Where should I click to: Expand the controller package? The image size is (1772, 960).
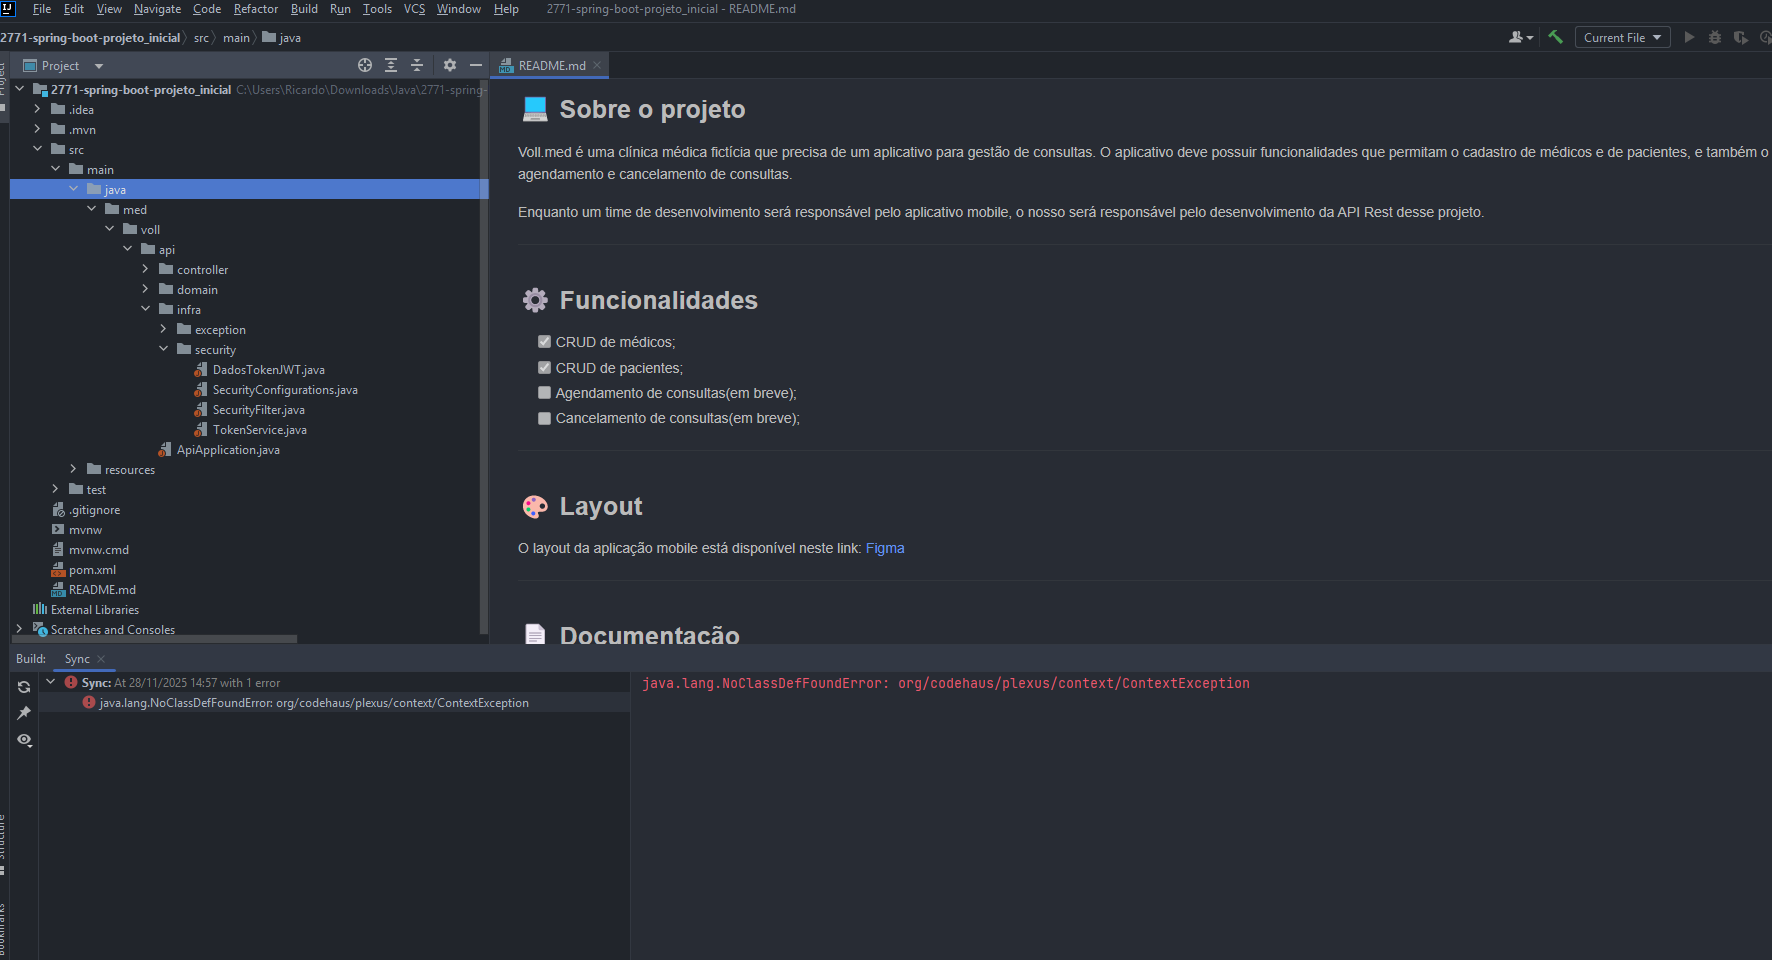(x=145, y=269)
